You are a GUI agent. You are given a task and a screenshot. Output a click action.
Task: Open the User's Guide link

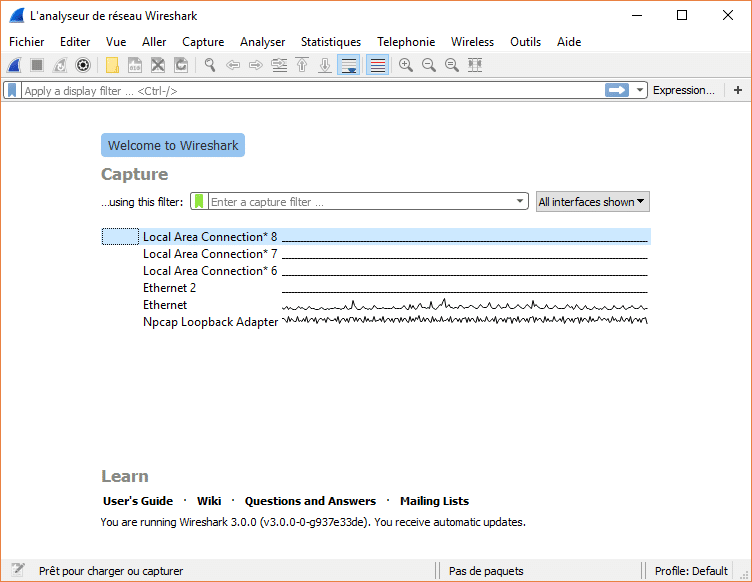pyautogui.click(x=138, y=501)
